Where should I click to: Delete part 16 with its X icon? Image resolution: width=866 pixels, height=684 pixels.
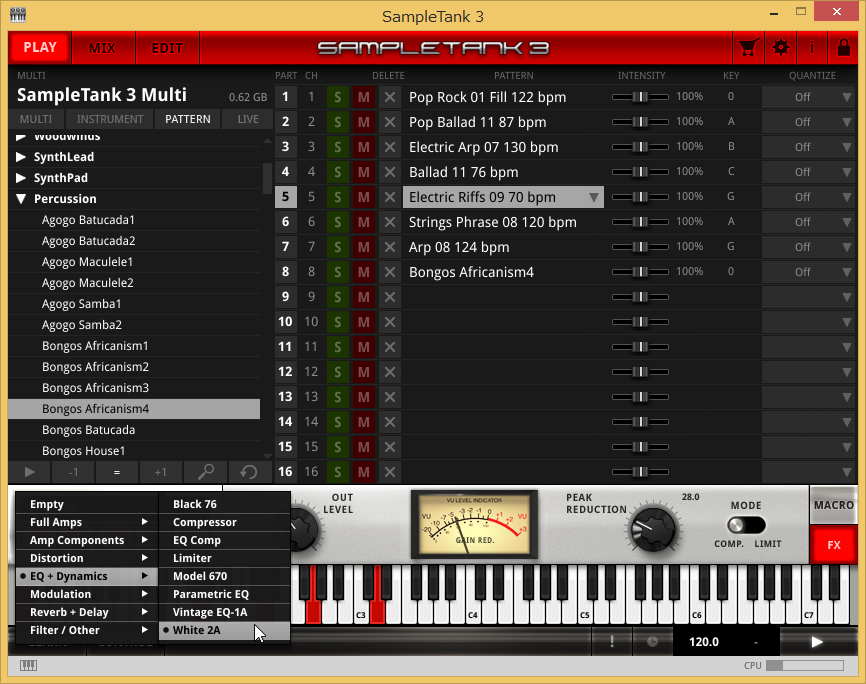click(x=390, y=472)
